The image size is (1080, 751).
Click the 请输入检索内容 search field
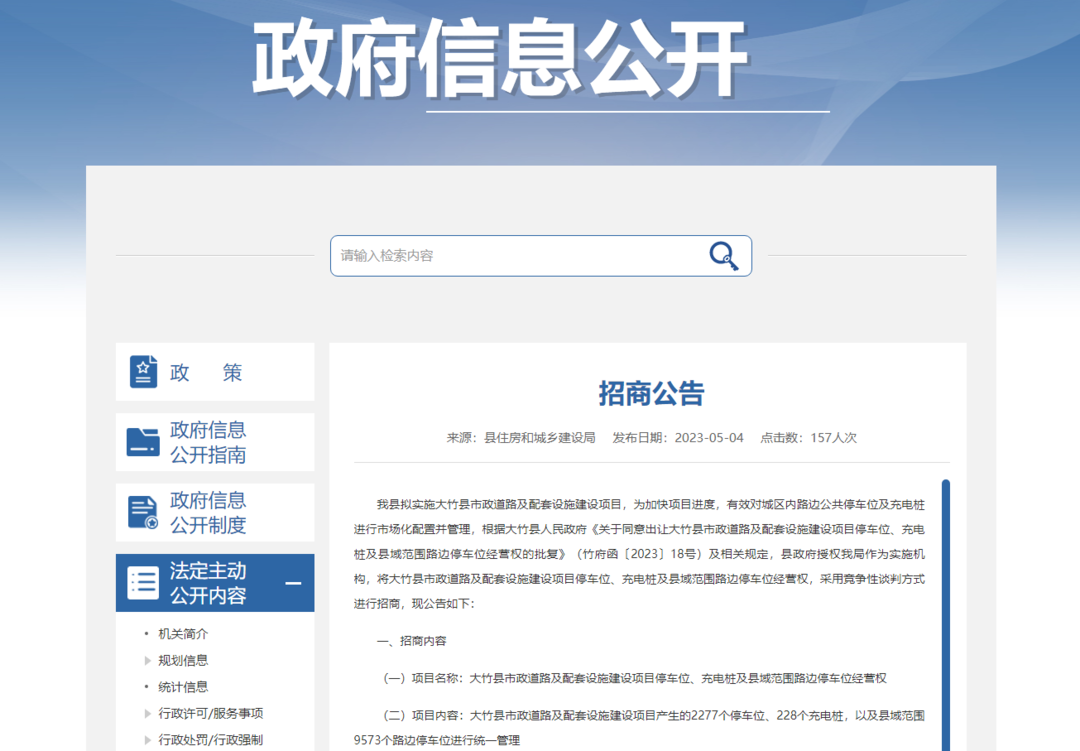tap(520, 256)
